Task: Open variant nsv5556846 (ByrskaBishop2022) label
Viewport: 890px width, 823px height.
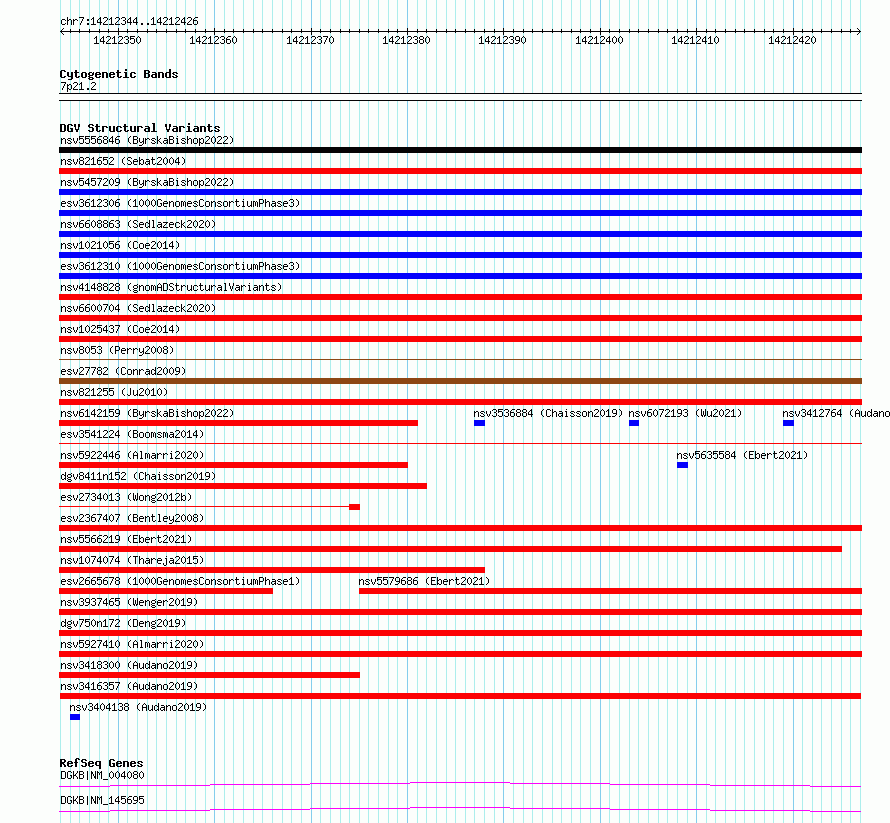Action: pos(147,140)
